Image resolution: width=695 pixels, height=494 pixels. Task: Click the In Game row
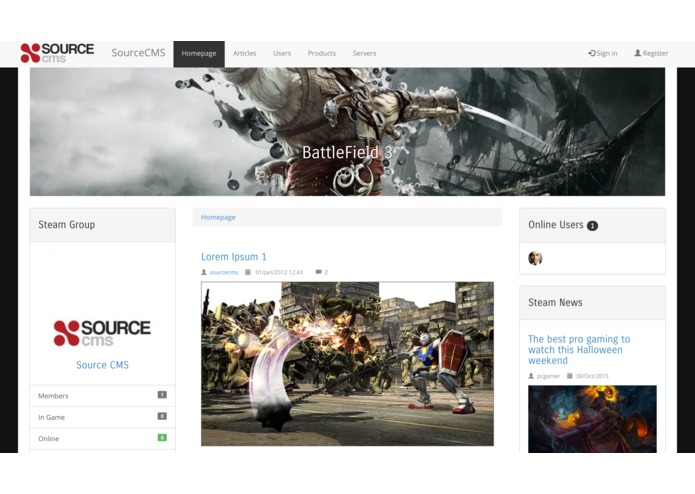102,417
